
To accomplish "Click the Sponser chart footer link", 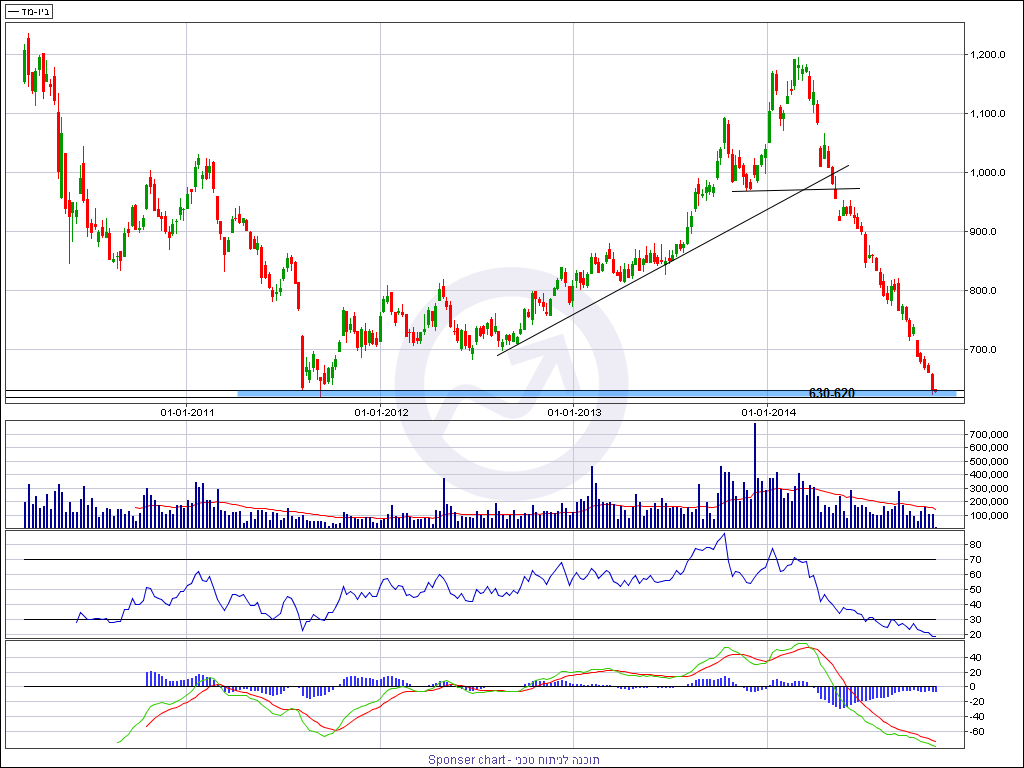I will 514,759.
